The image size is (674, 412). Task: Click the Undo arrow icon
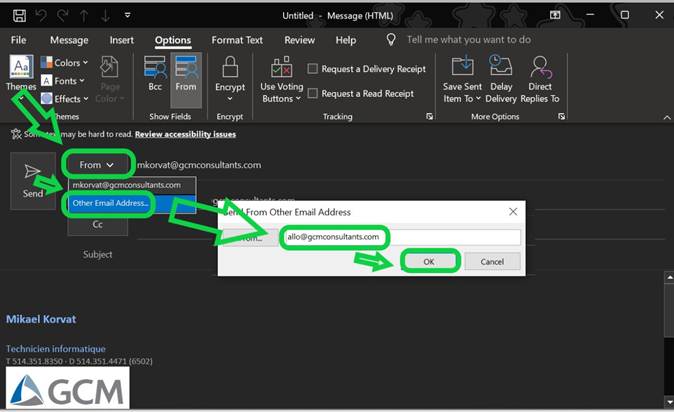tap(41, 16)
